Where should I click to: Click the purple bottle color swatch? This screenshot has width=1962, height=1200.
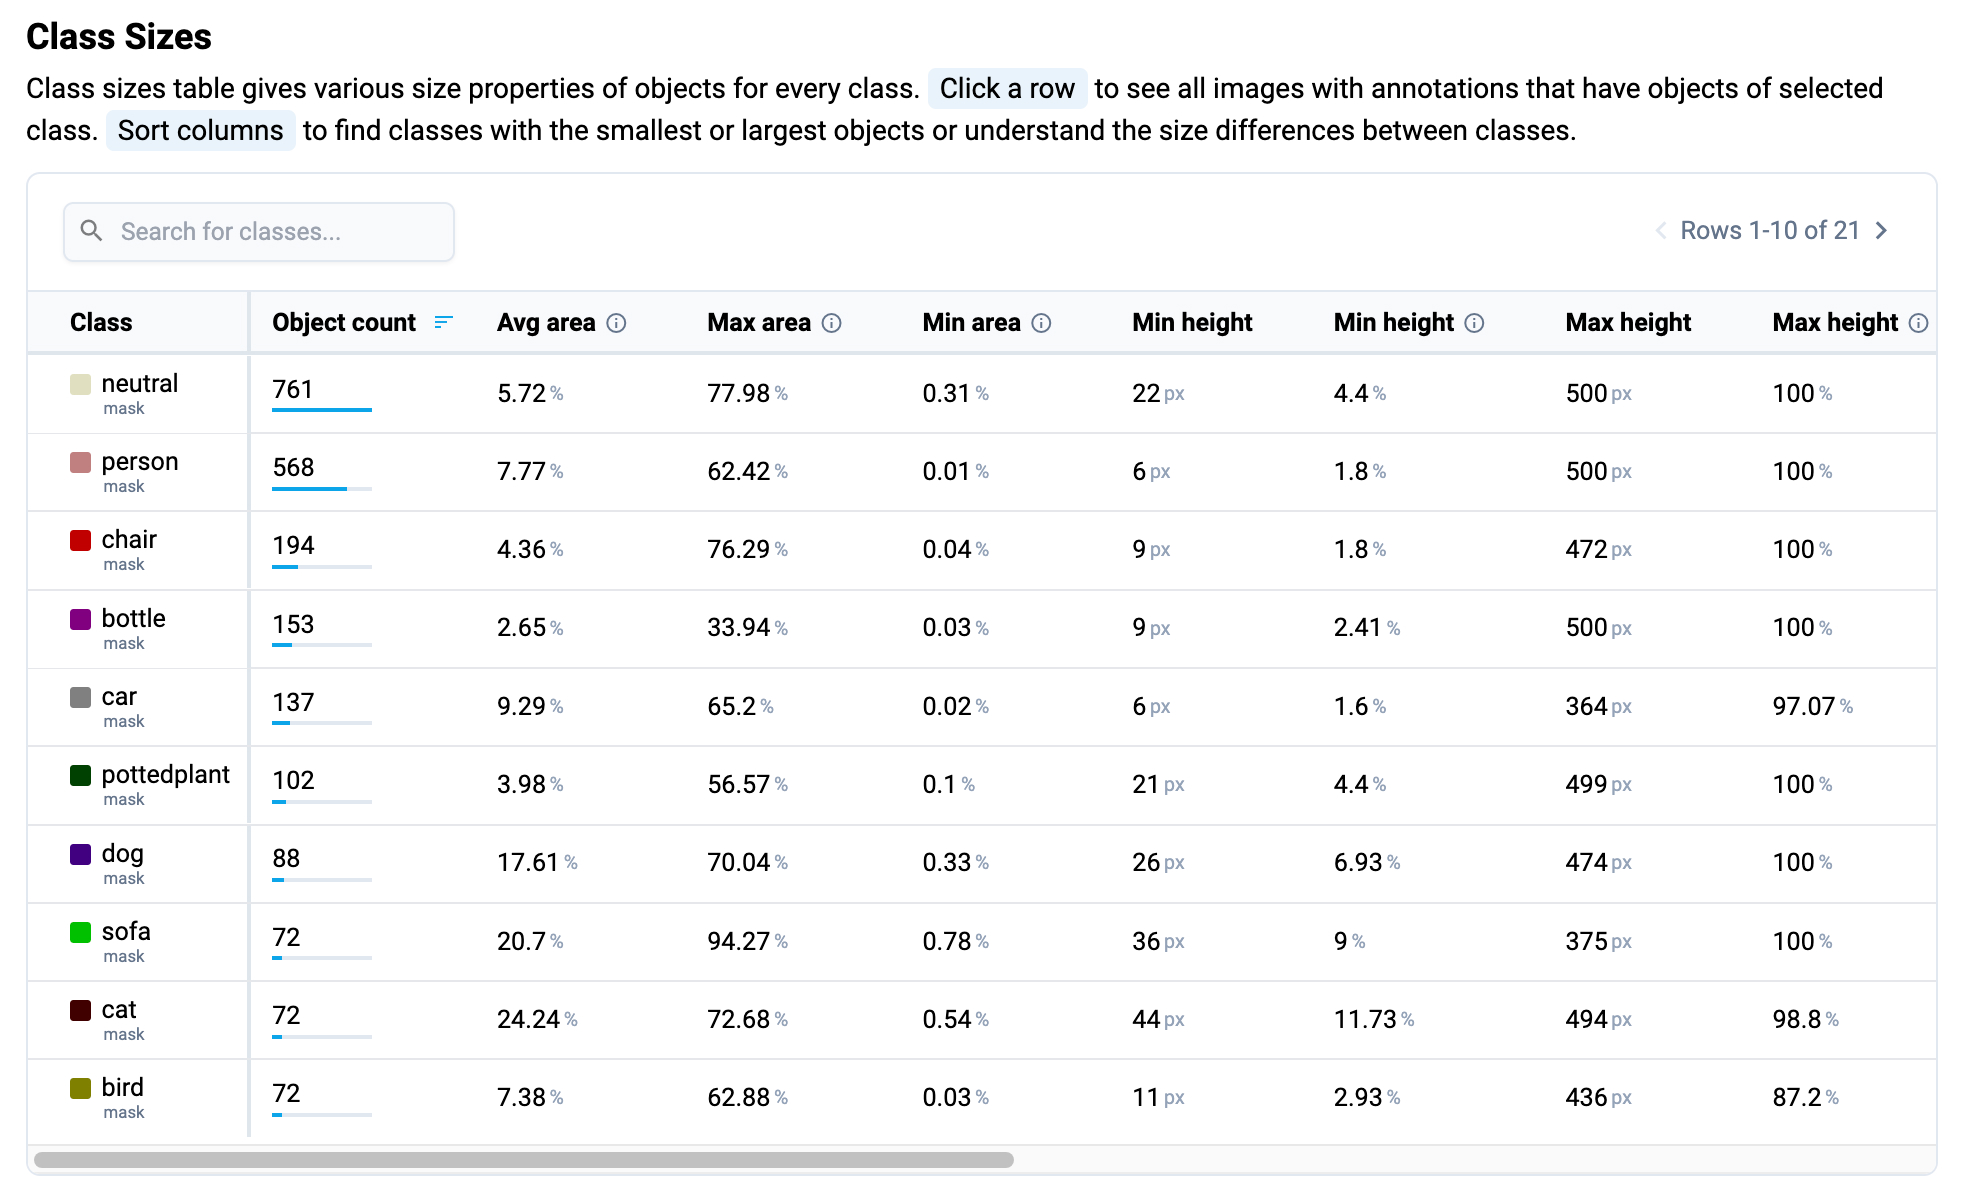coord(81,619)
